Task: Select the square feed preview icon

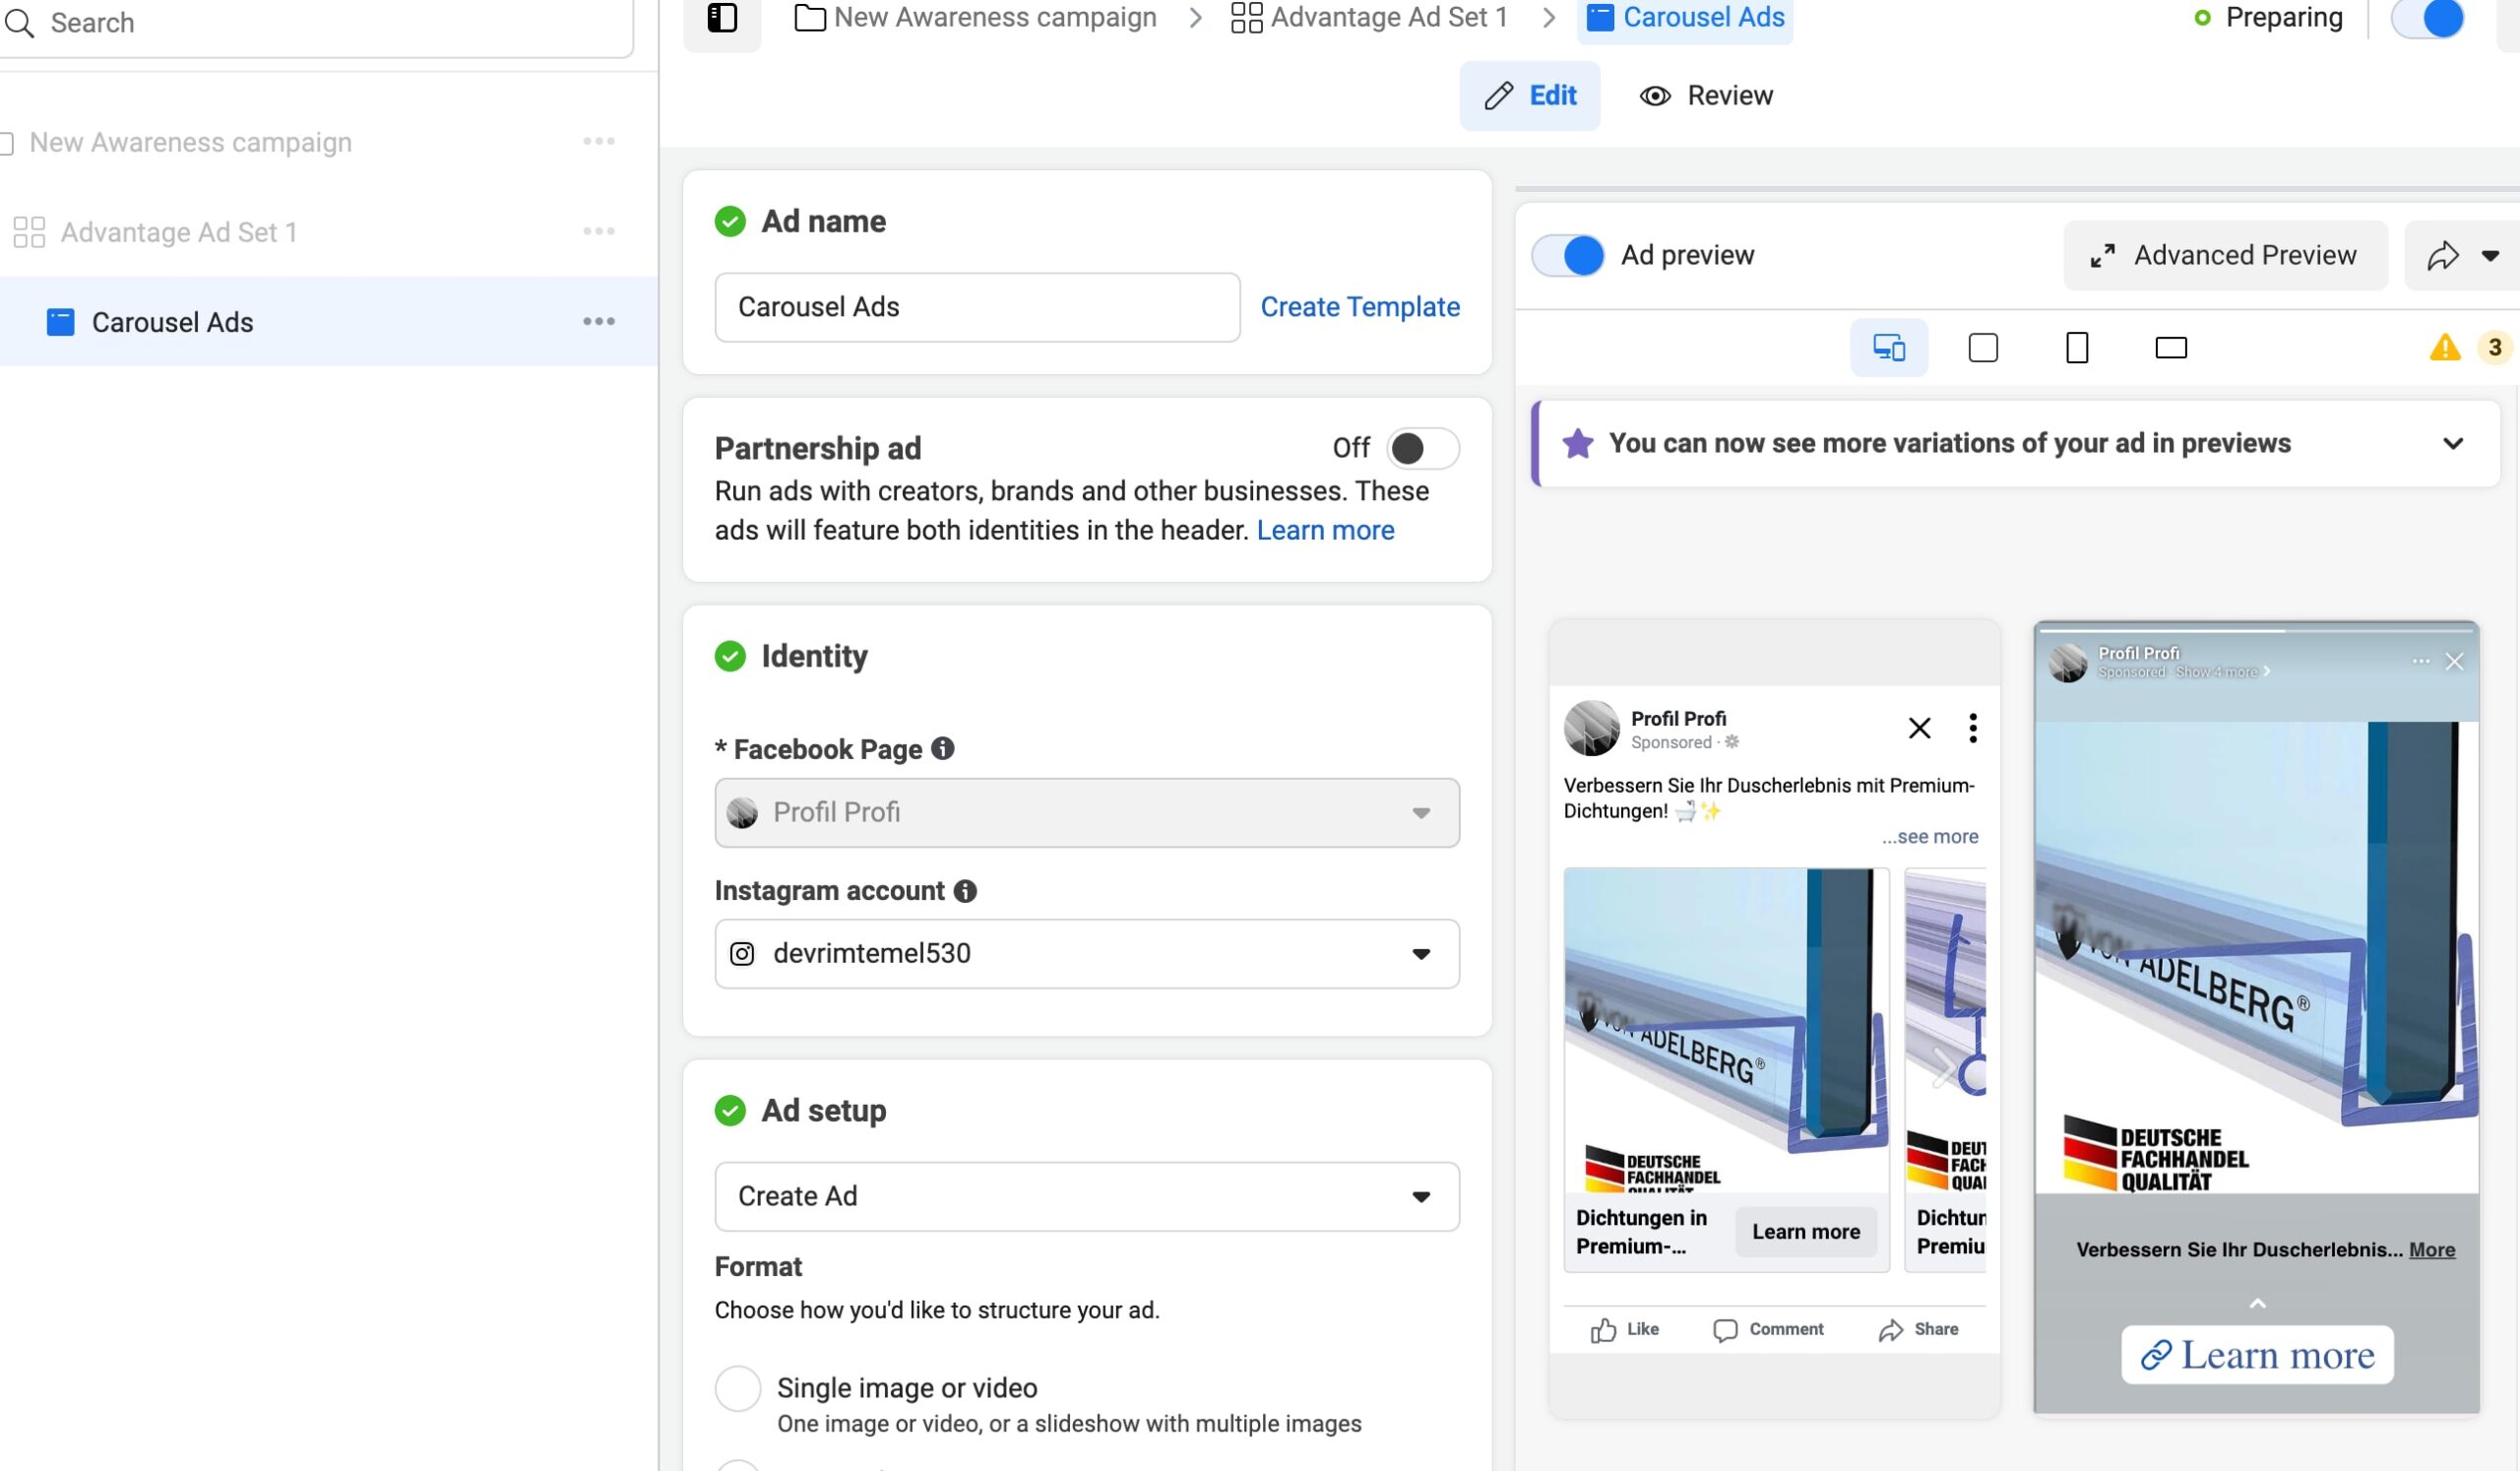Action: click(x=1982, y=348)
